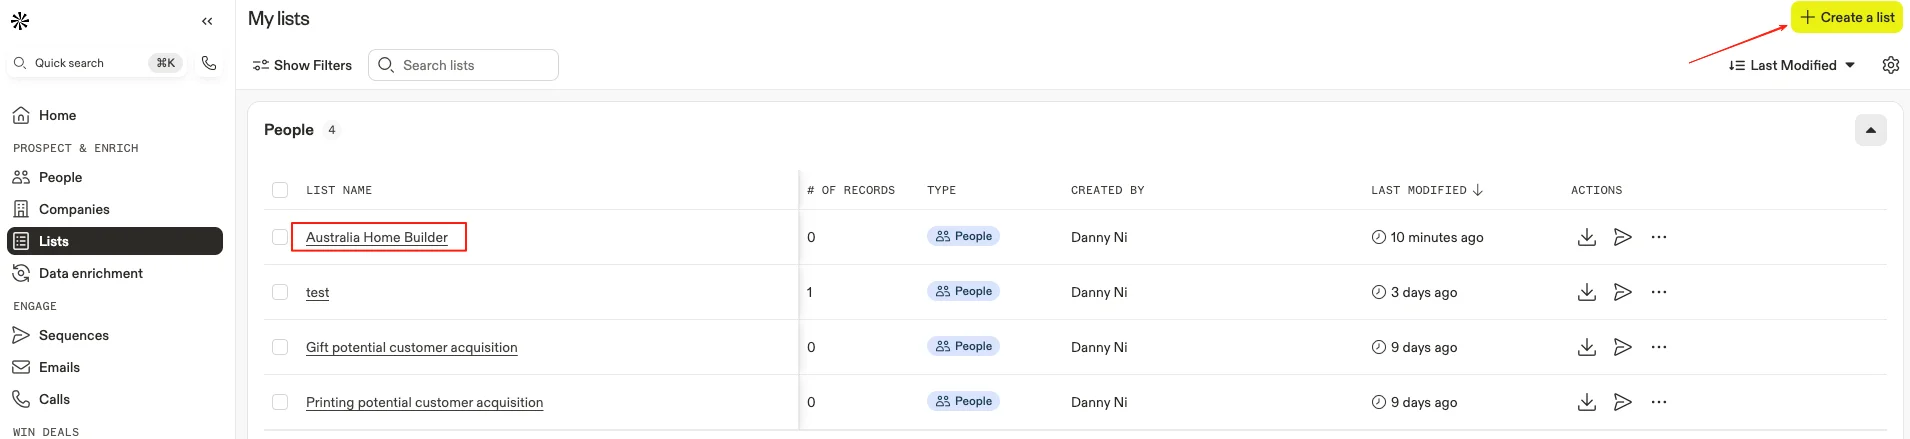
Task: Click People type badge in test row
Action: [x=964, y=291]
